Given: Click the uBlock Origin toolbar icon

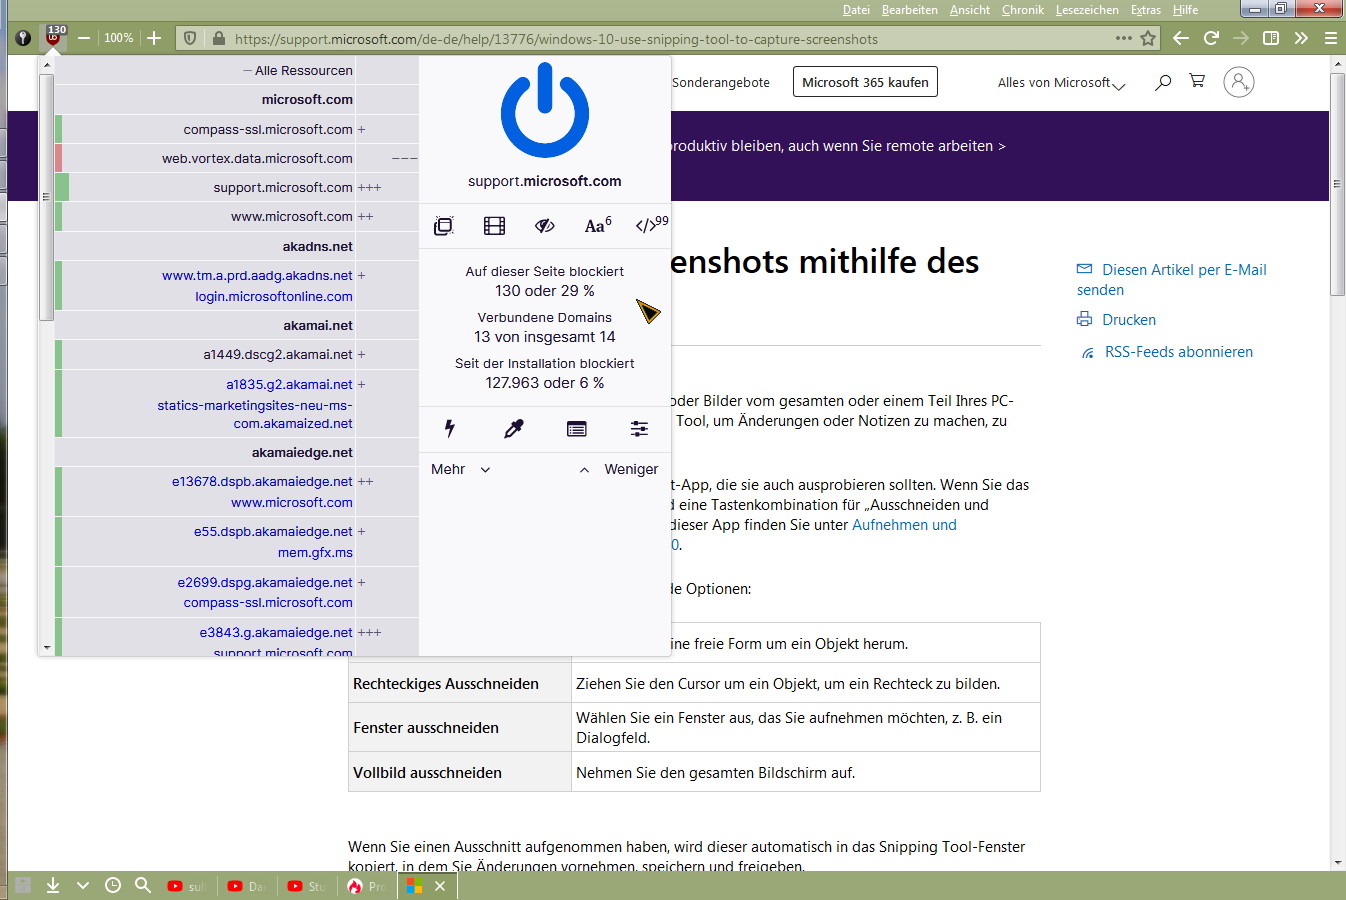Looking at the screenshot, I should 54,38.
